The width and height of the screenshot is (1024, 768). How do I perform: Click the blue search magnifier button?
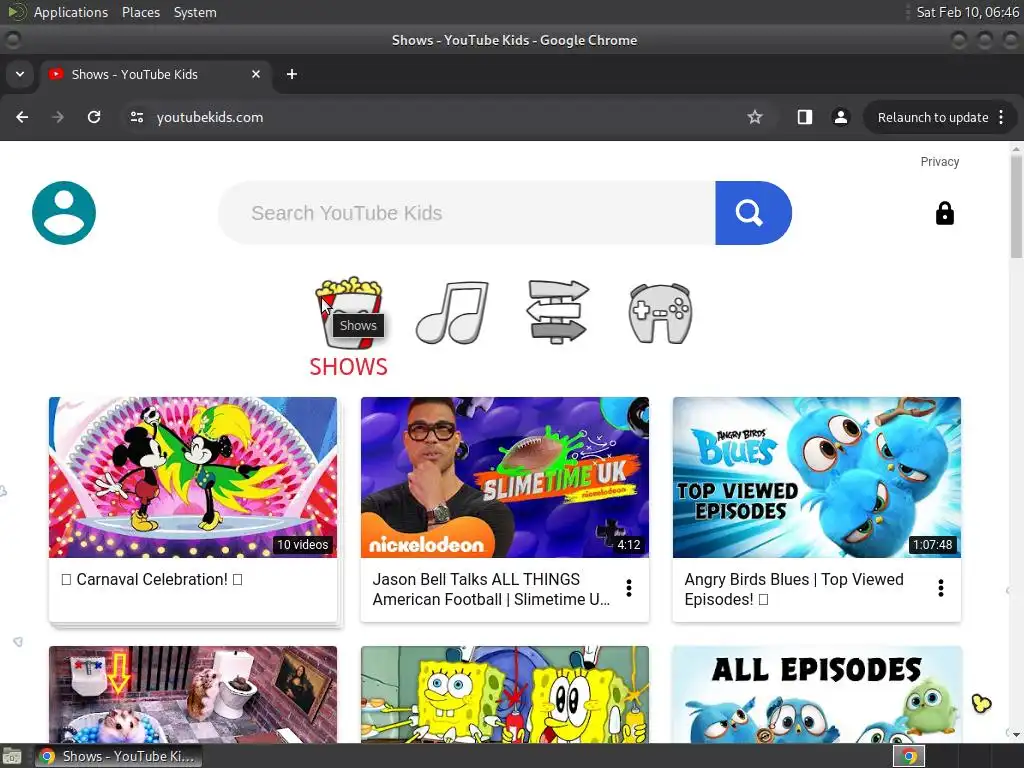point(753,213)
